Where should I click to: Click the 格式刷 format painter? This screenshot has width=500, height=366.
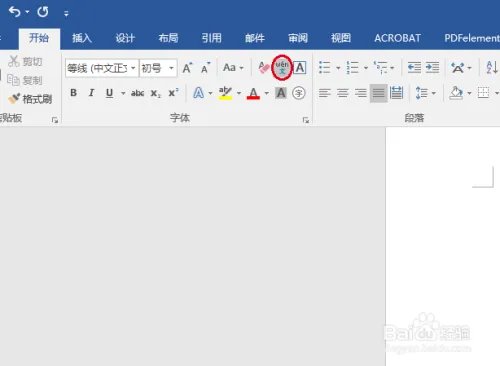[x=30, y=99]
